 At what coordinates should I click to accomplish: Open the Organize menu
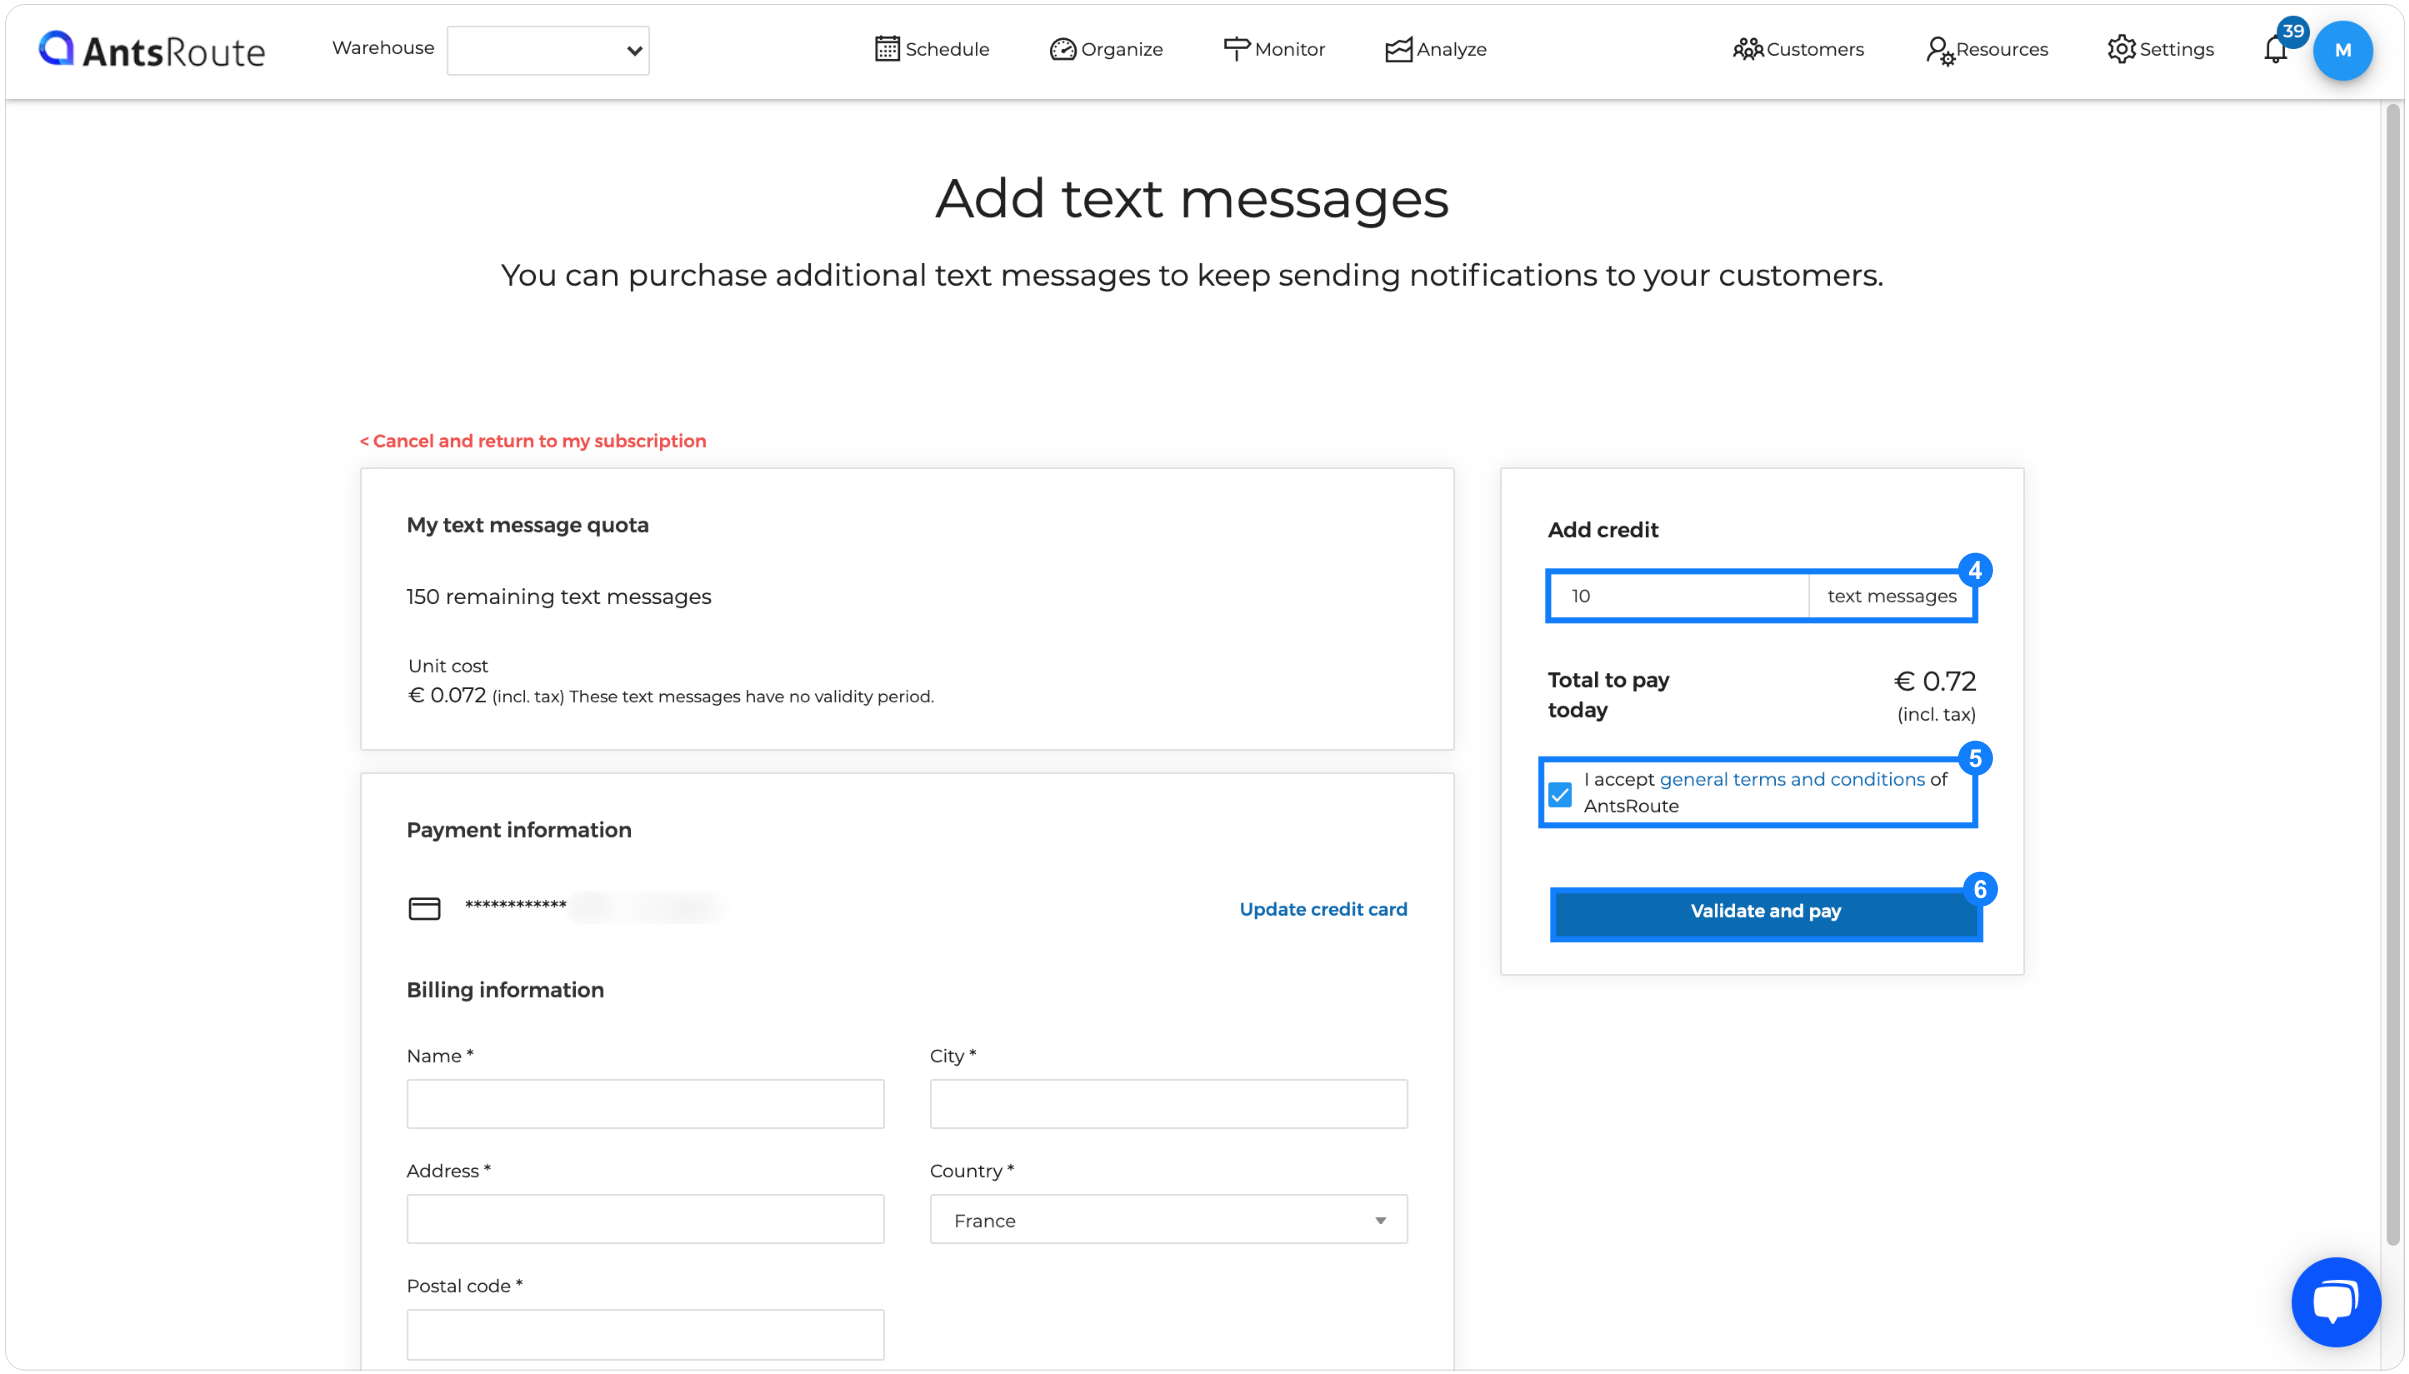[x=1106, y=49]
